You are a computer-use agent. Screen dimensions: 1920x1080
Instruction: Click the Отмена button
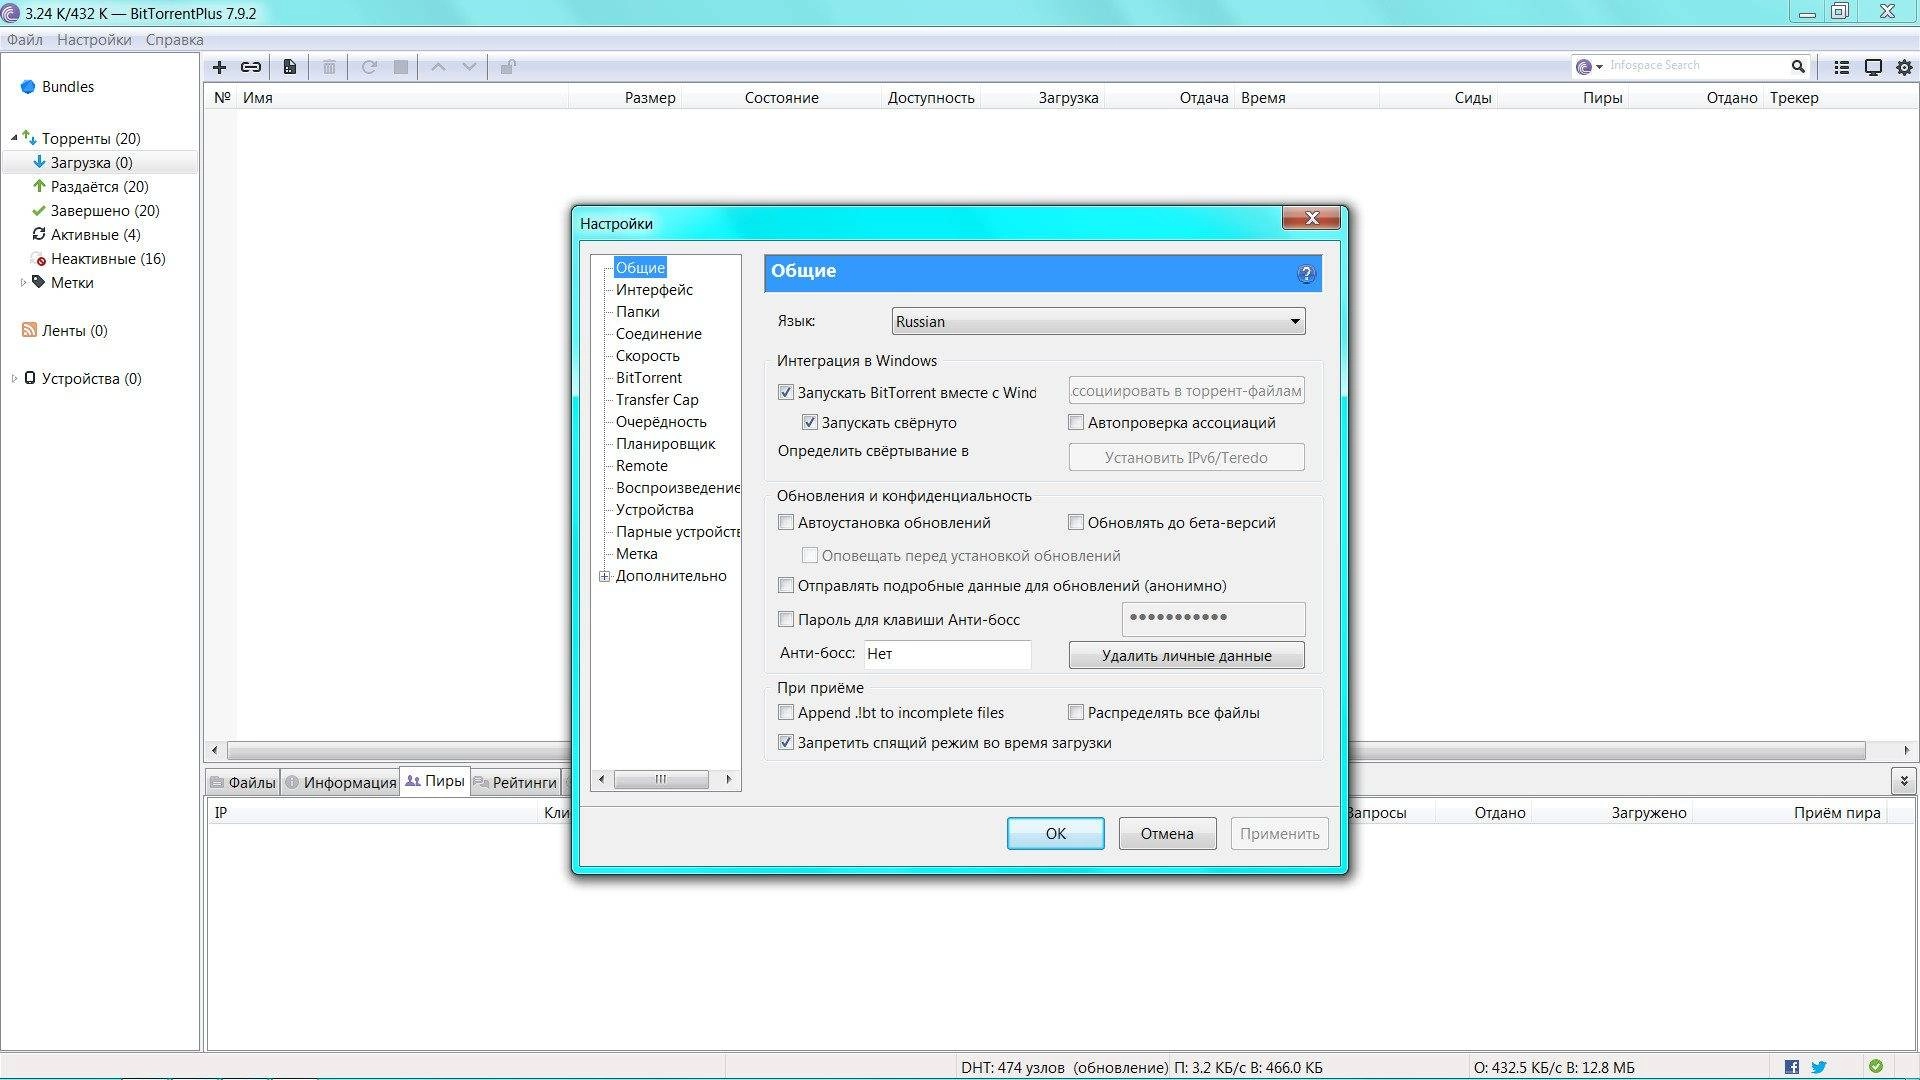(1167, 833)
